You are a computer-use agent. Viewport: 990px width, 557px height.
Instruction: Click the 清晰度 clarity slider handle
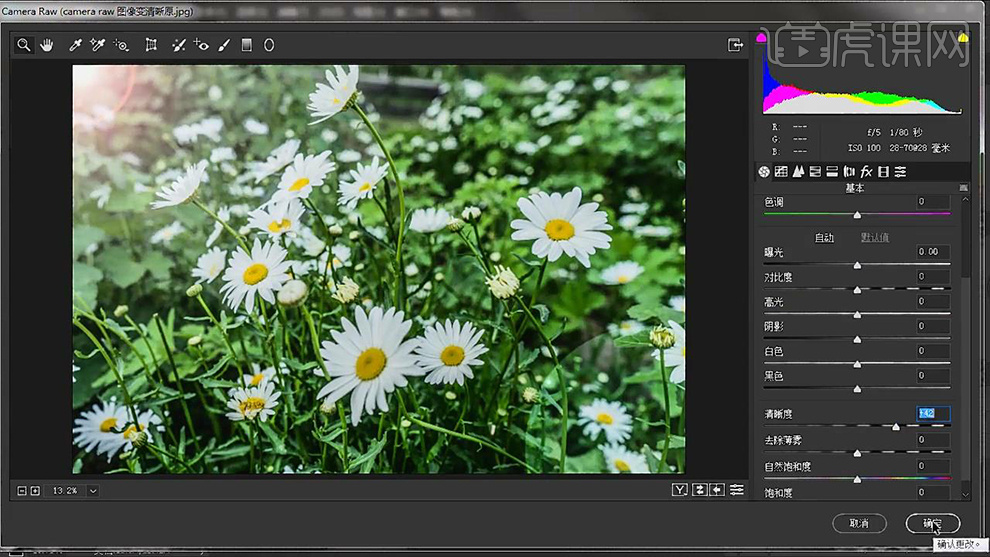click(896, 428)
